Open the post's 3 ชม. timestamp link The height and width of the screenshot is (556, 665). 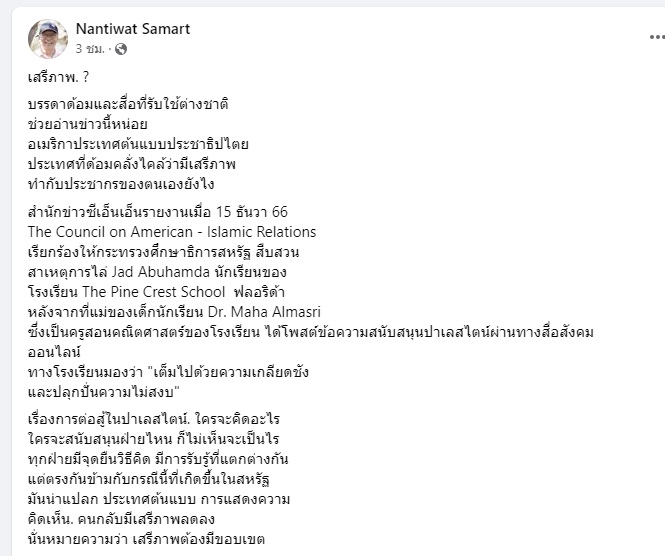point(90,49)
